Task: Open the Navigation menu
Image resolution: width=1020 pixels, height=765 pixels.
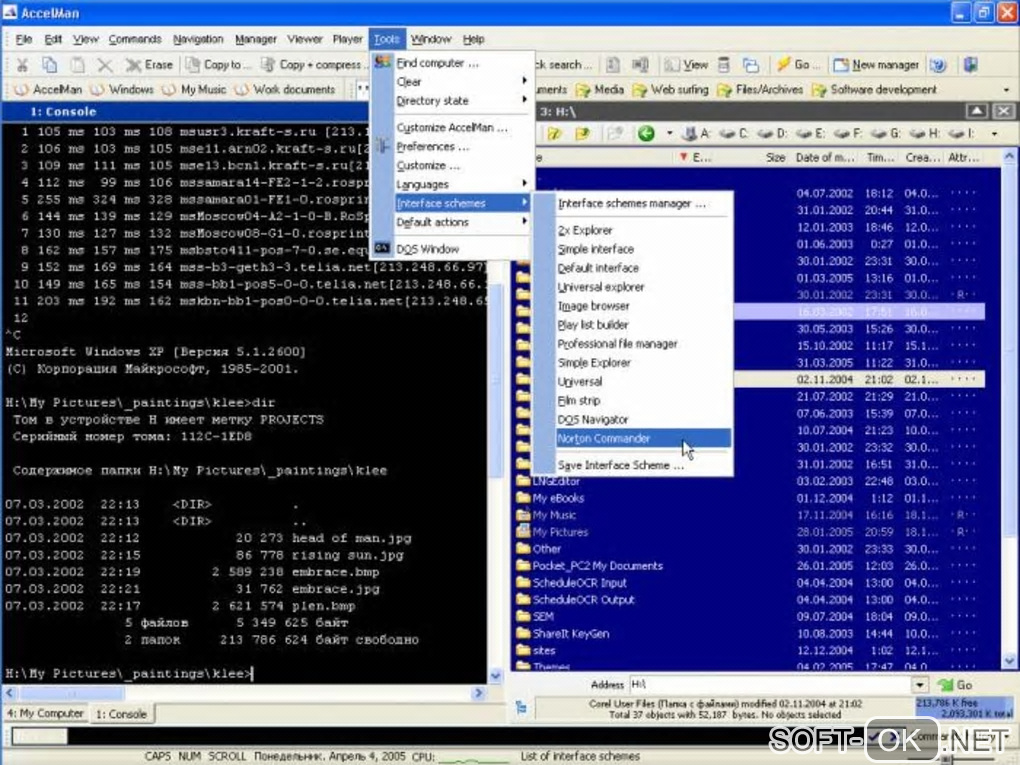Action: coord(198,39)
